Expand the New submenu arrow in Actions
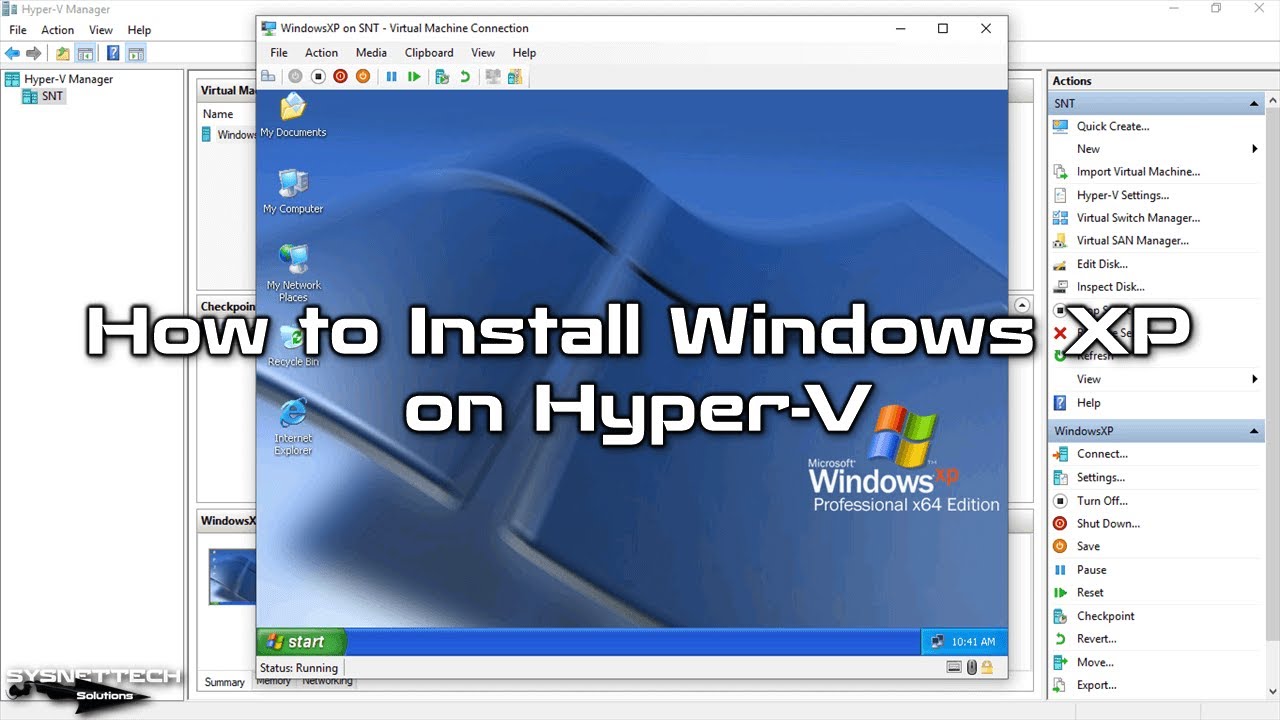 [x=1255, y=149]
